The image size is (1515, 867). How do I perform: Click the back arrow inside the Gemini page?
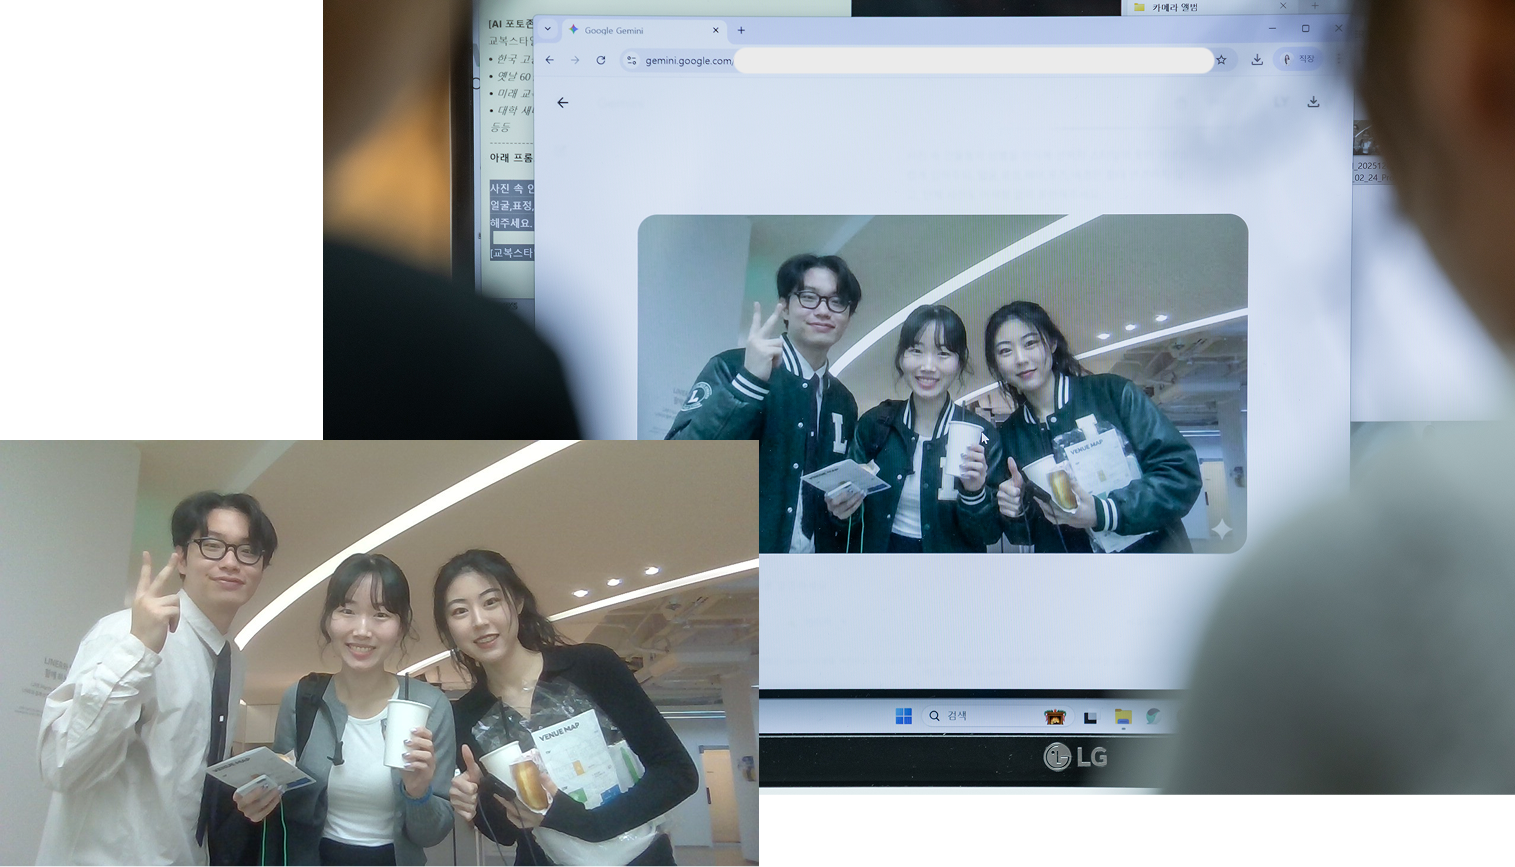click(x=562, y=101)
